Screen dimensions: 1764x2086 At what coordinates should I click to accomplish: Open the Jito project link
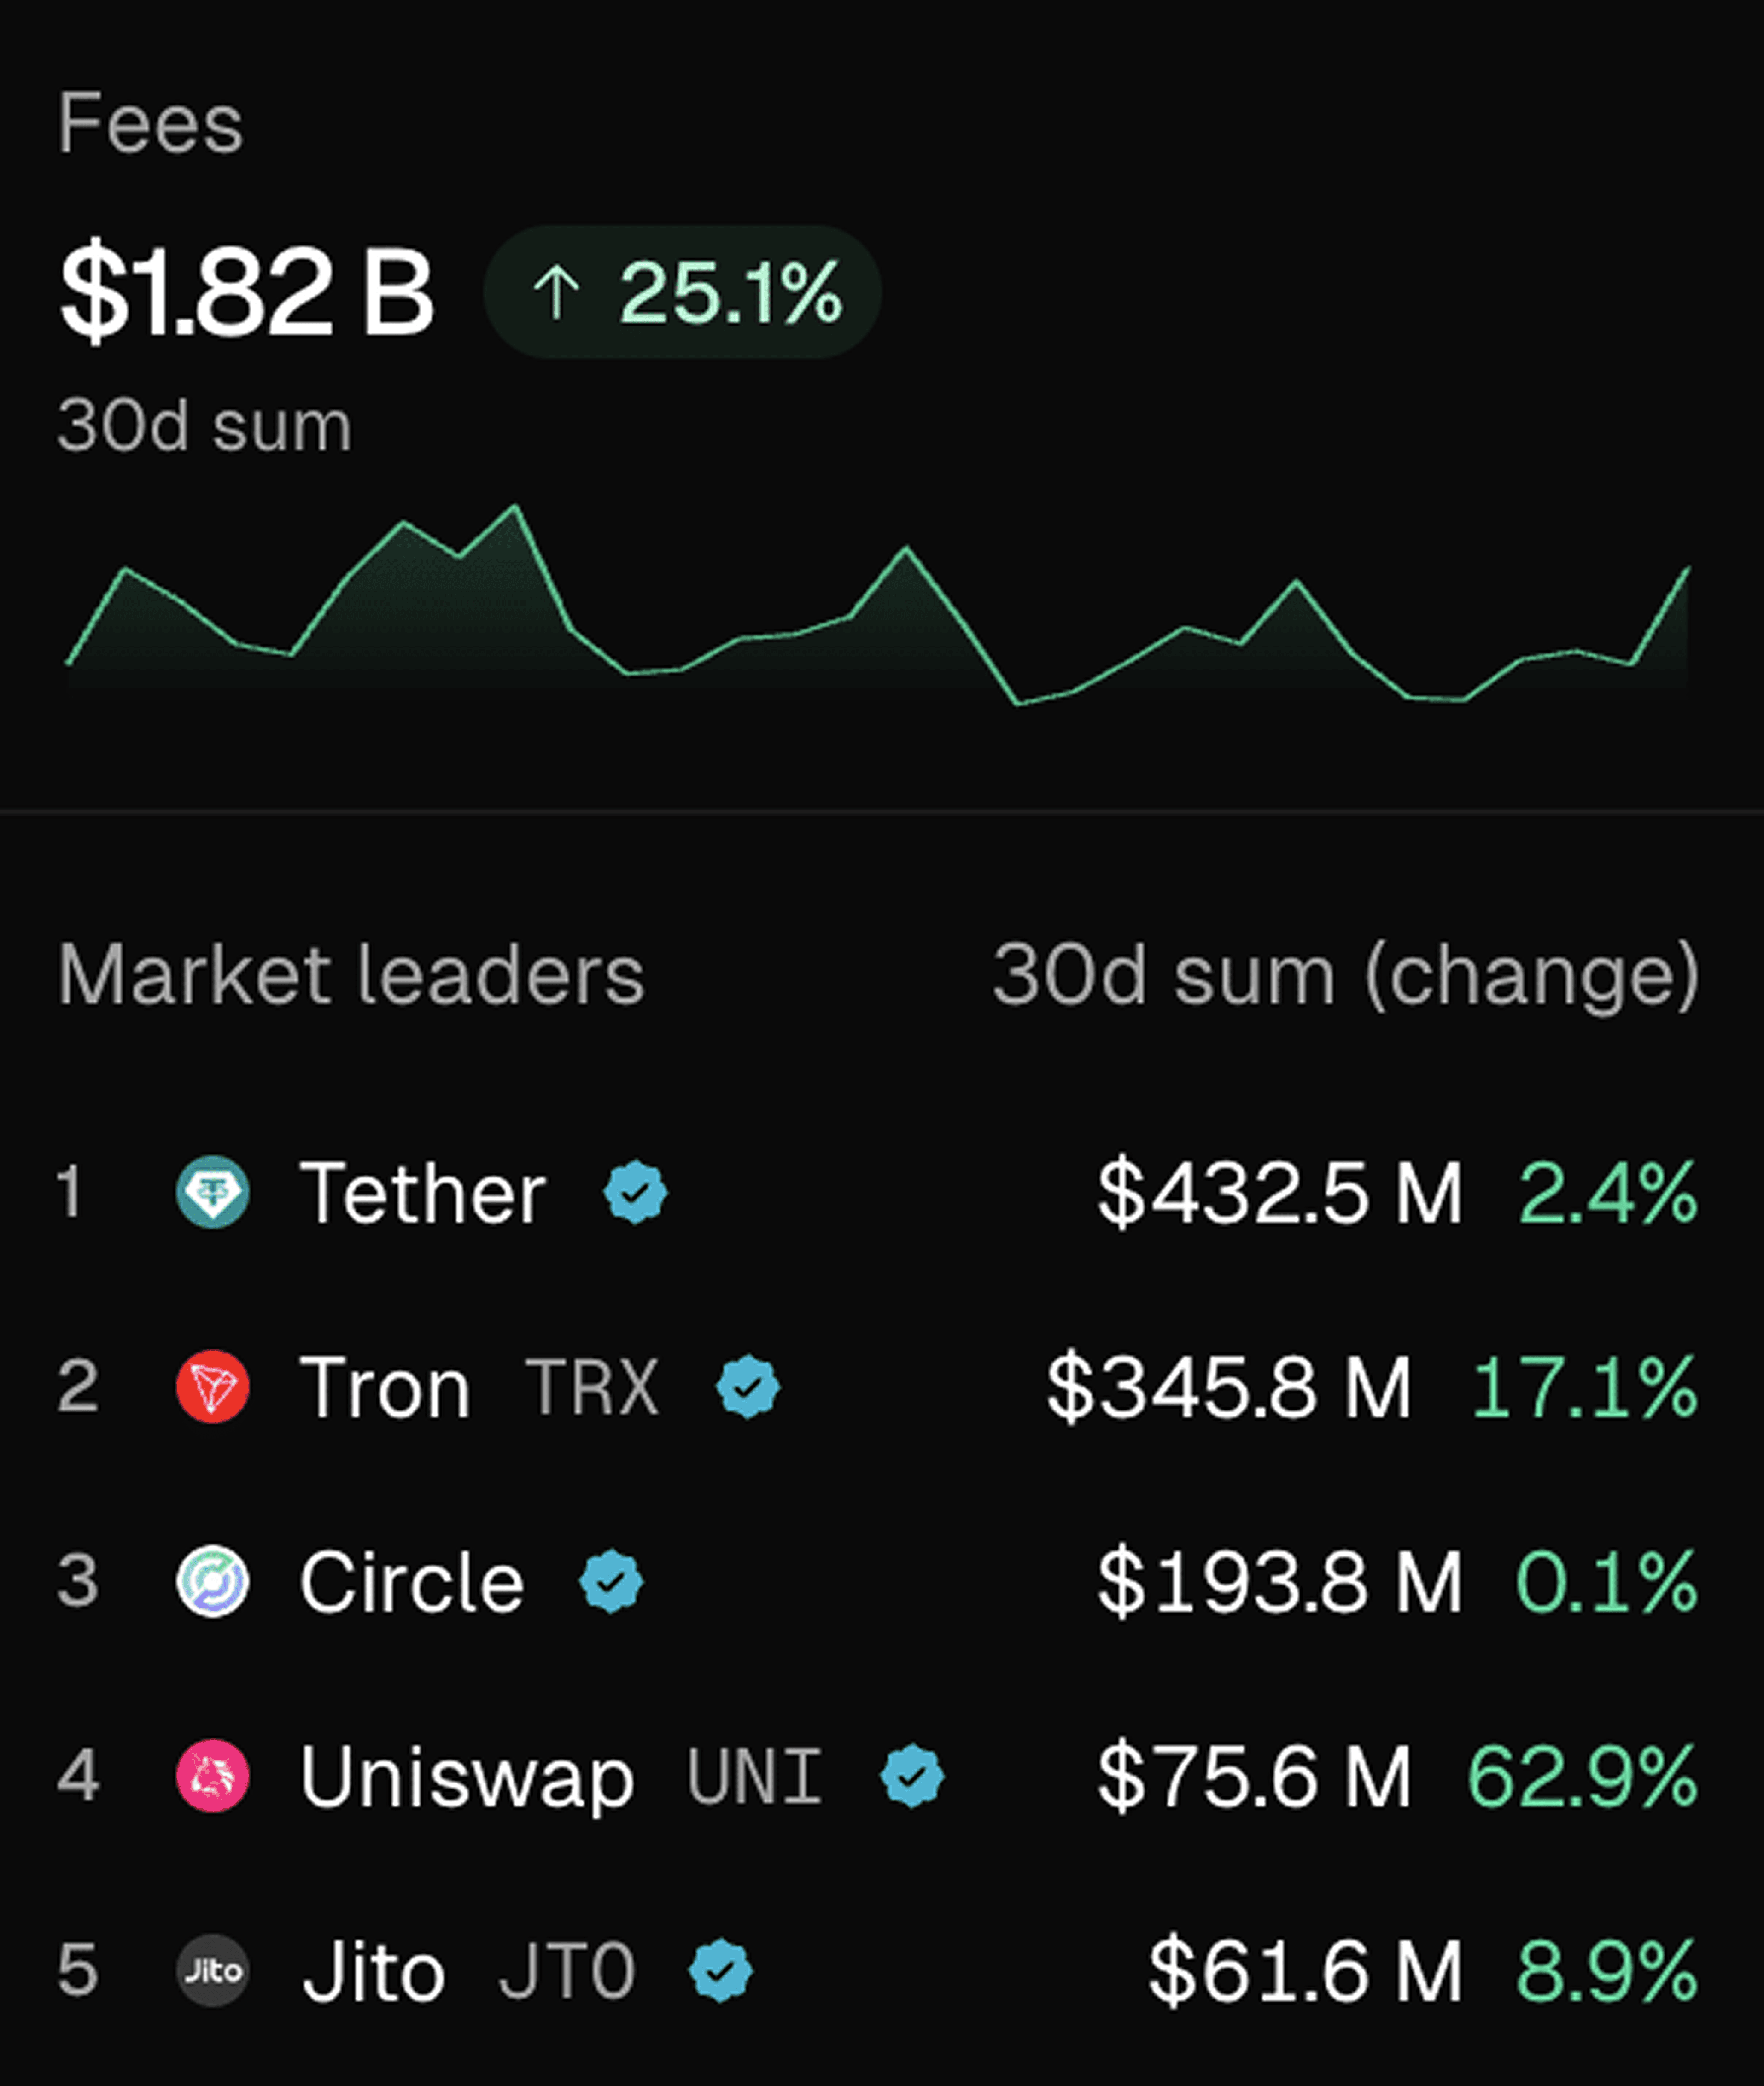pyautogui.click(x=373, y=1971)
